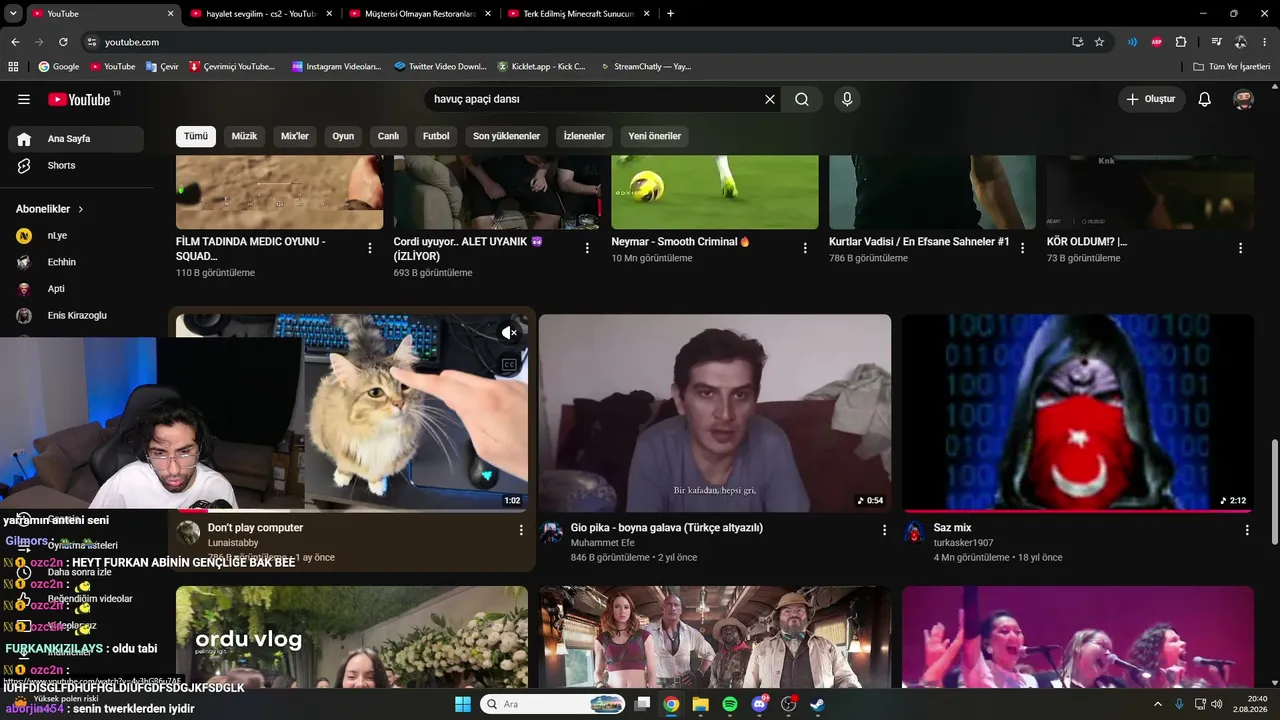Open the YouTube guide hamburger menu
1280x720 pixels.
coord(24,99)
